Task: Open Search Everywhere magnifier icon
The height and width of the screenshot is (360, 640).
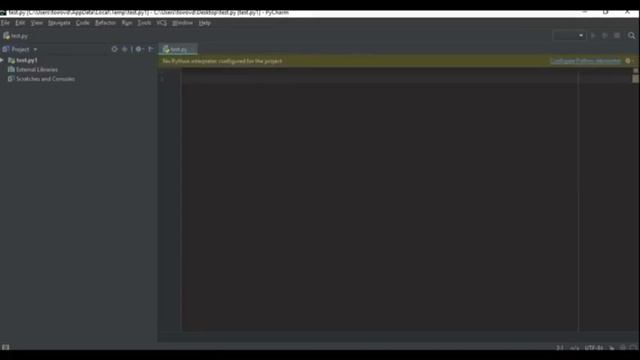Action: [631, 36]
